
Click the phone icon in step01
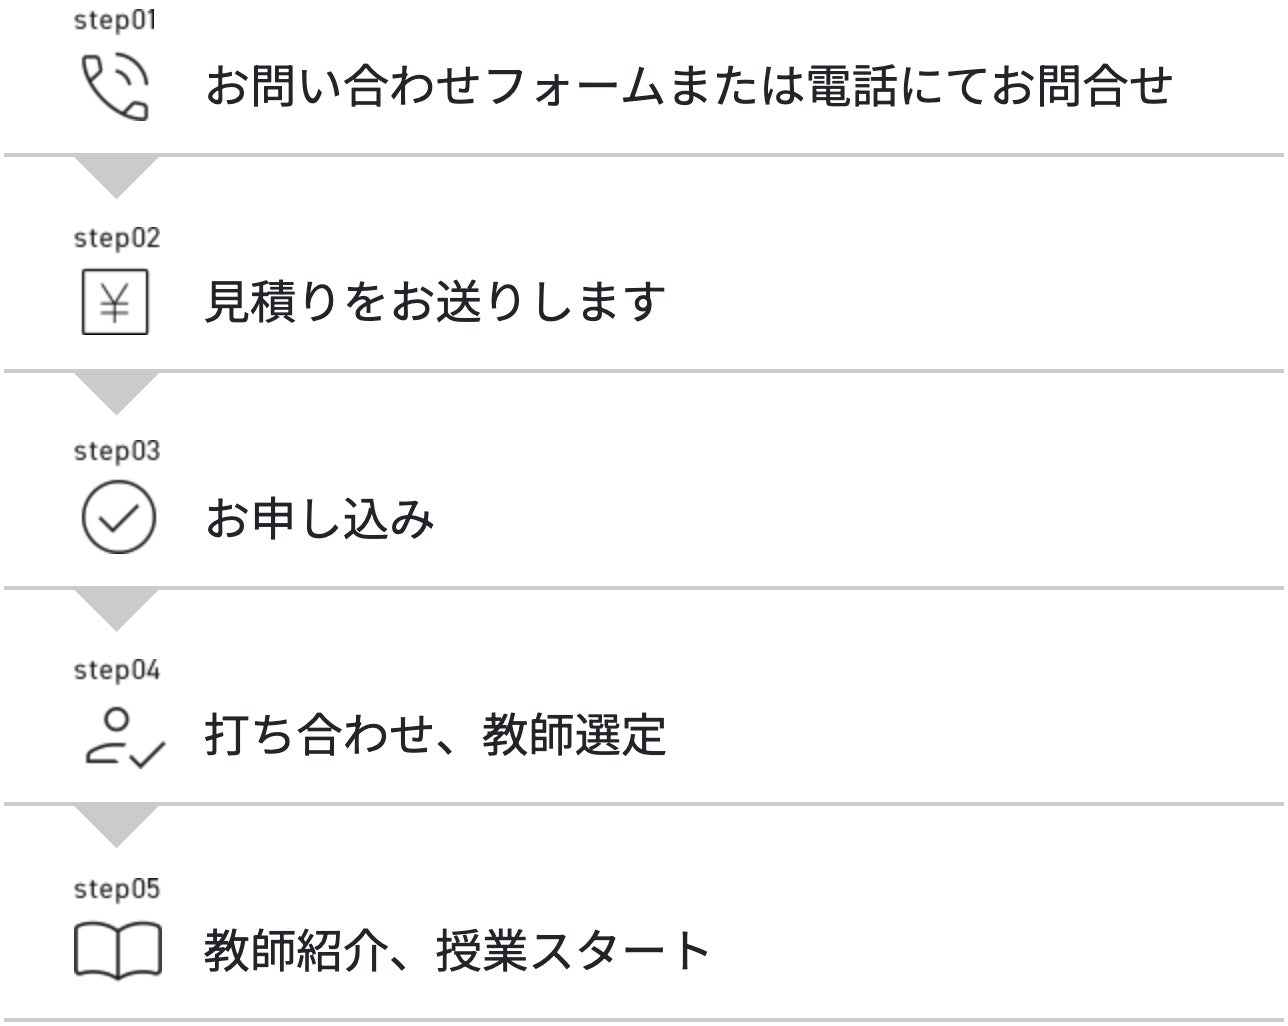click(x=115, y=87)
